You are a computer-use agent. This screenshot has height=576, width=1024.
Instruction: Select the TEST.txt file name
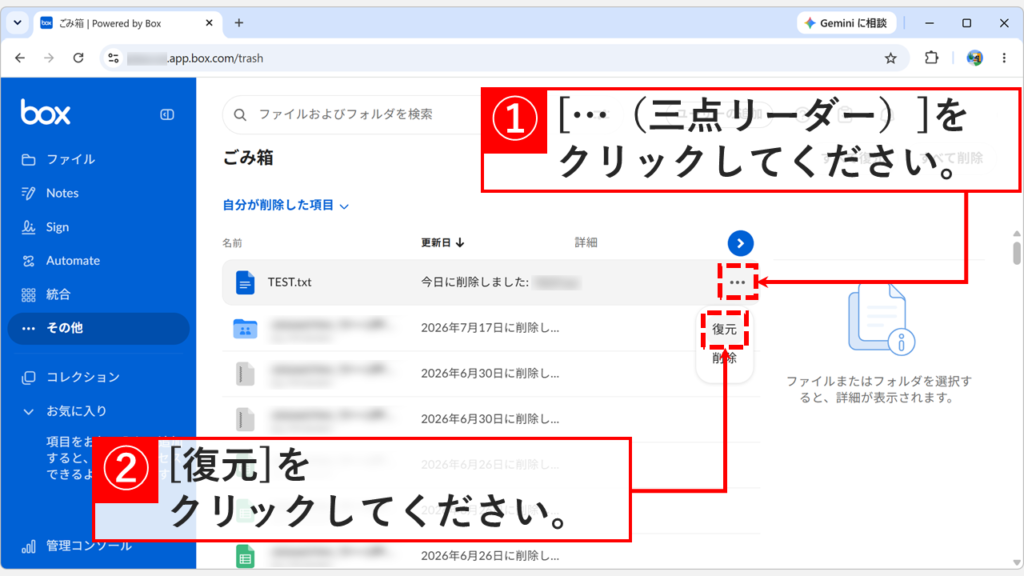[289, 282]
